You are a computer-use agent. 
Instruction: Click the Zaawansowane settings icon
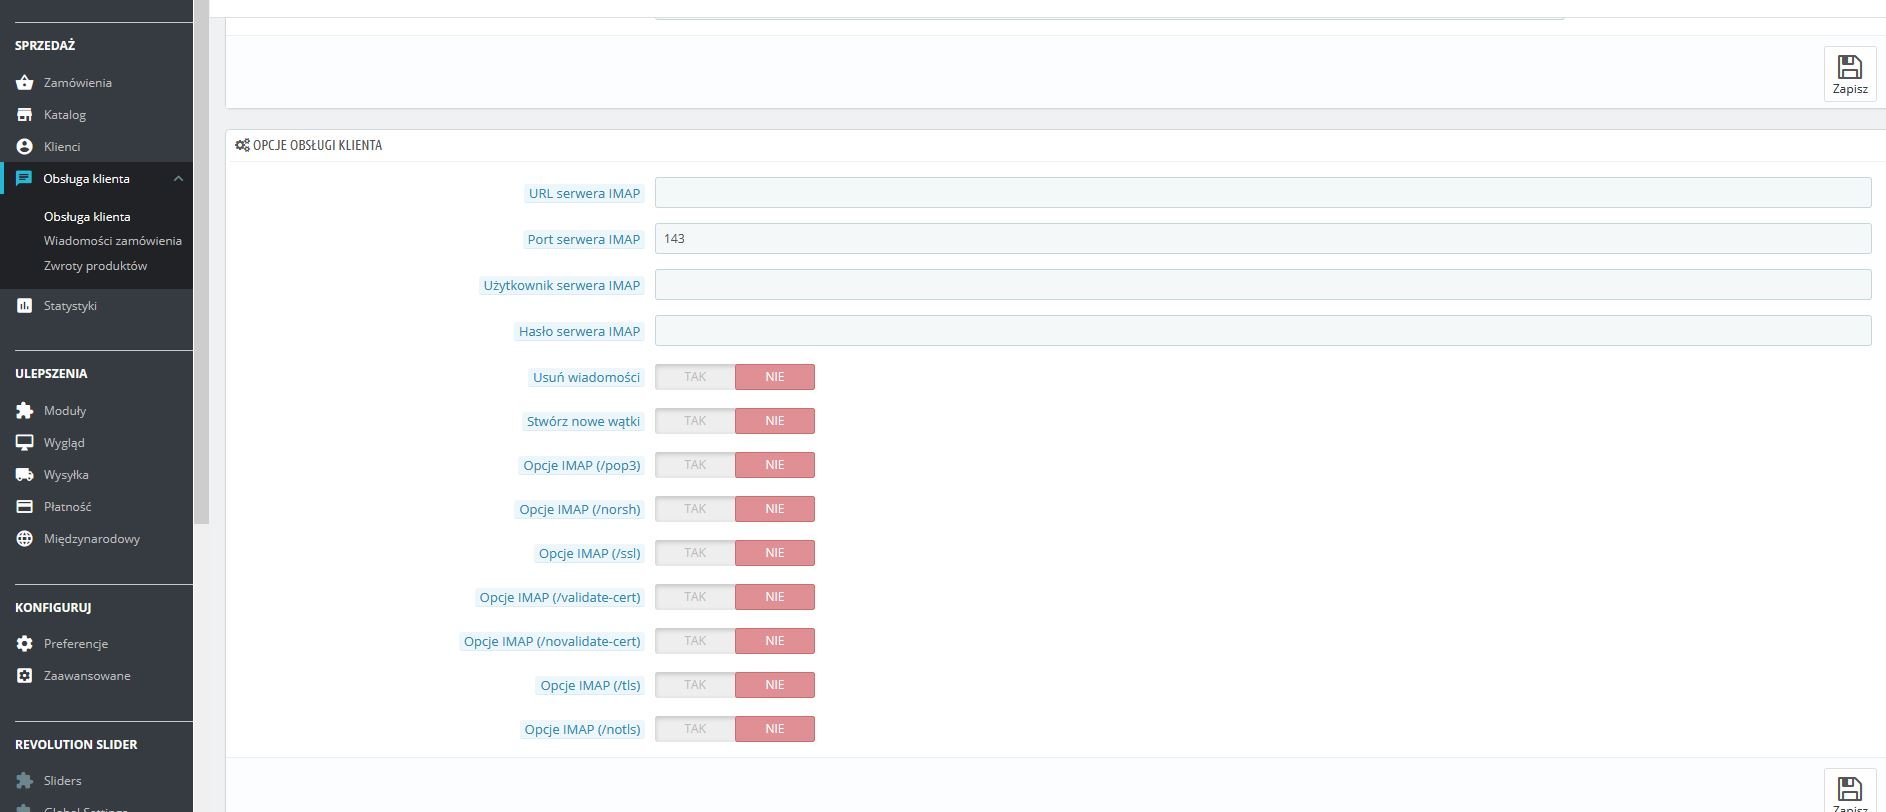click(25, 676)
